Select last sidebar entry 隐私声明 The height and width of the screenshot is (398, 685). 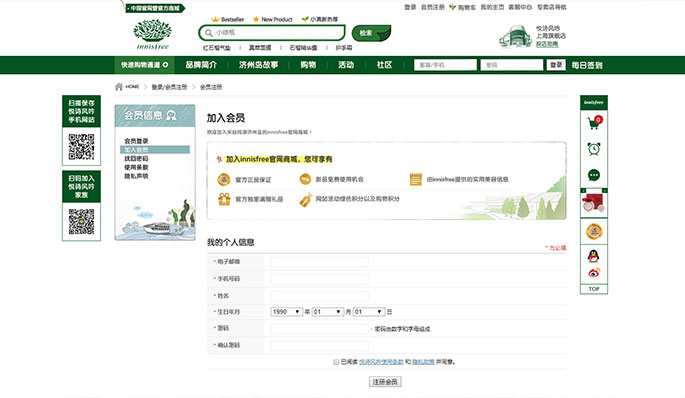click(x=136, y=176)
